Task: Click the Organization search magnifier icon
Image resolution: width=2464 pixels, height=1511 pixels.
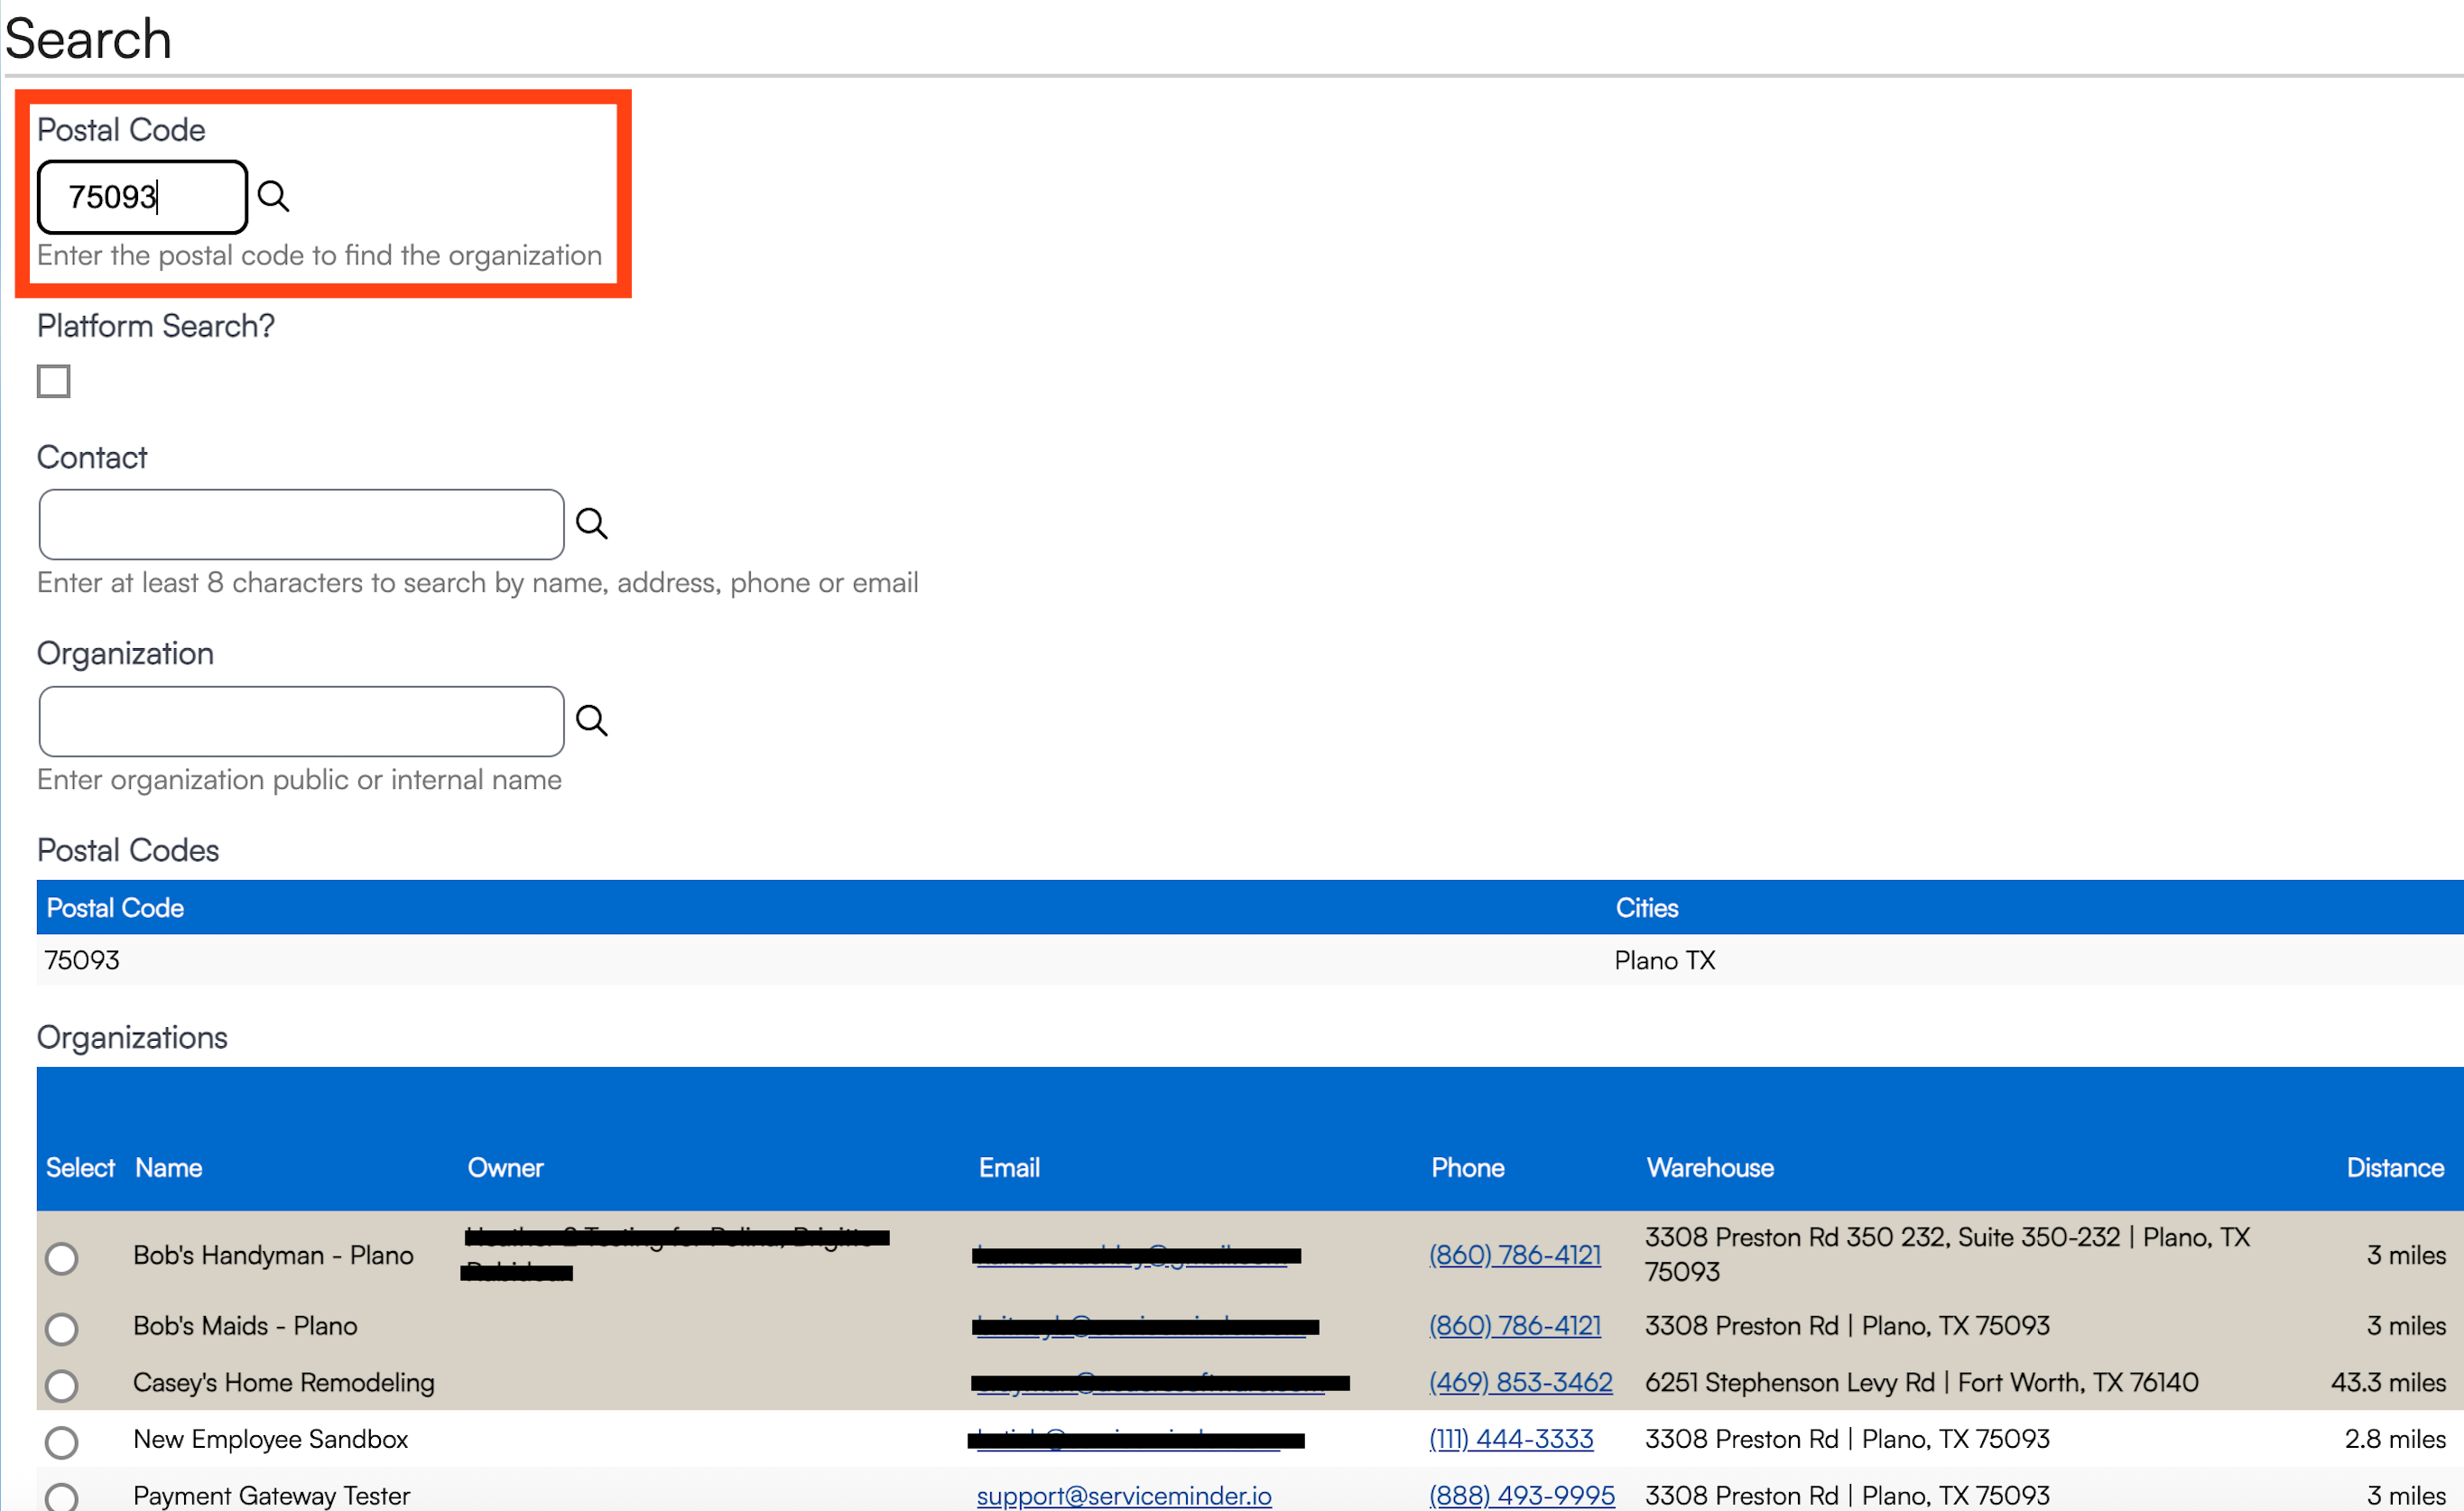Action: coord(592,720)
